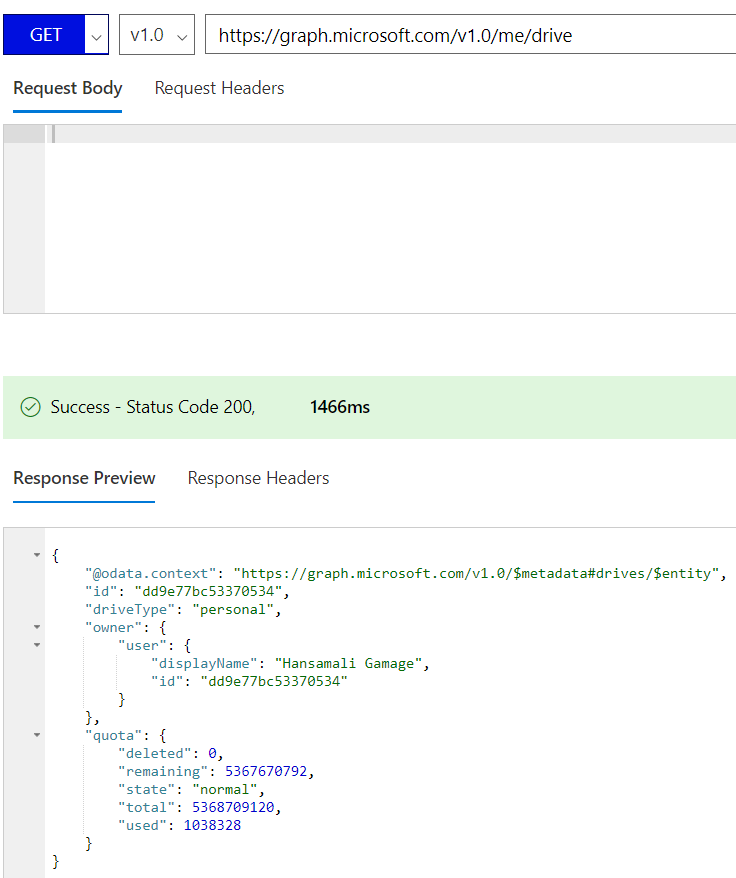Switch to the Response Headers tab
The image size is (736, 878).
pyautogui.click(x=258, y=478)
